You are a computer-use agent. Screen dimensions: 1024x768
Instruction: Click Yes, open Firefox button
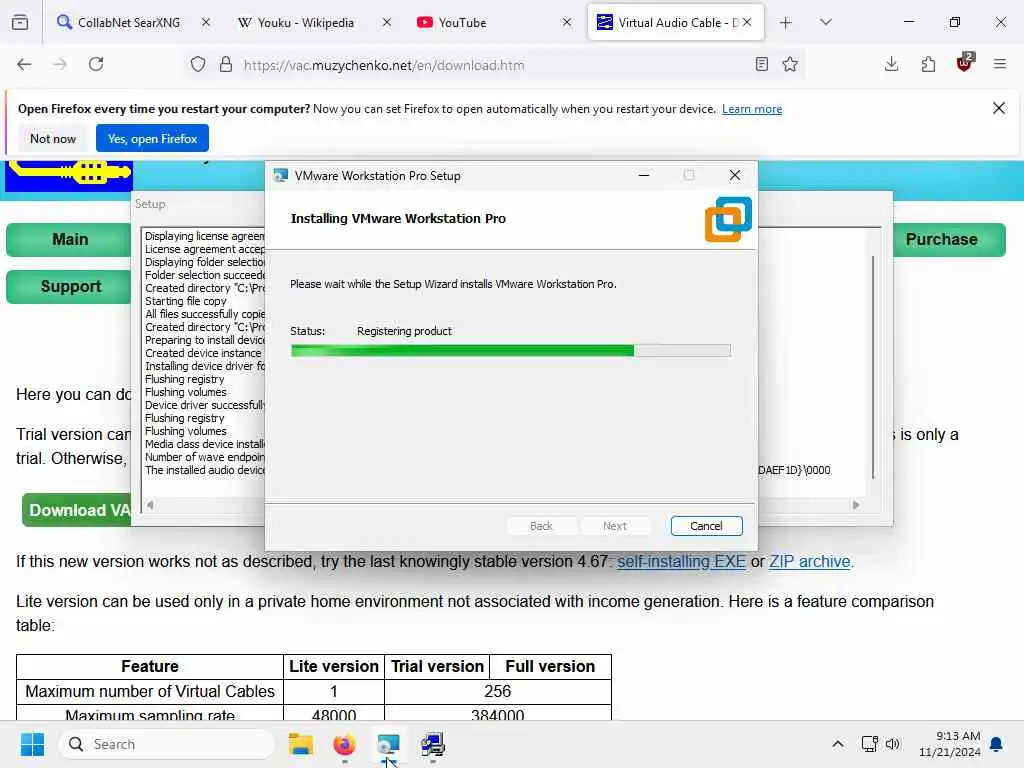click(152, 138)
